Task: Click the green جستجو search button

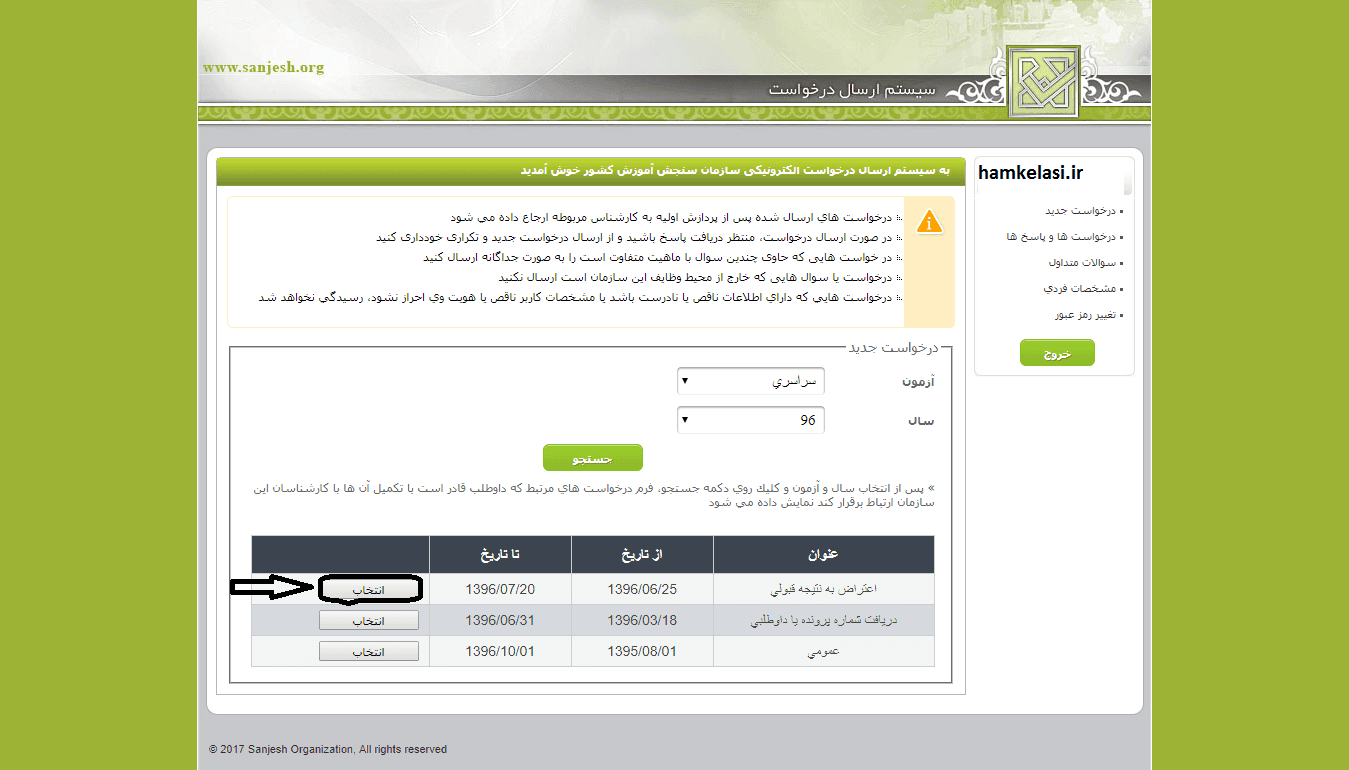Action: [592, 458]
